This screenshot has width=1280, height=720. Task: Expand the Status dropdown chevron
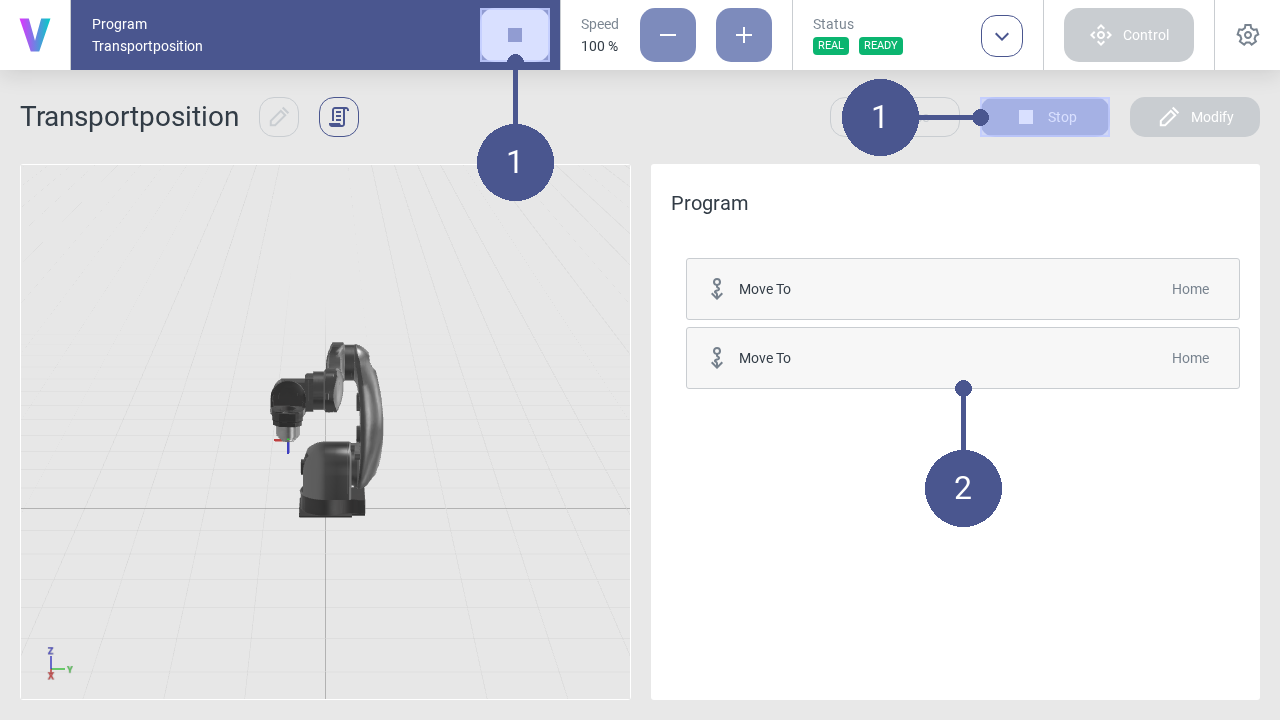click(x=1002, y=36)
